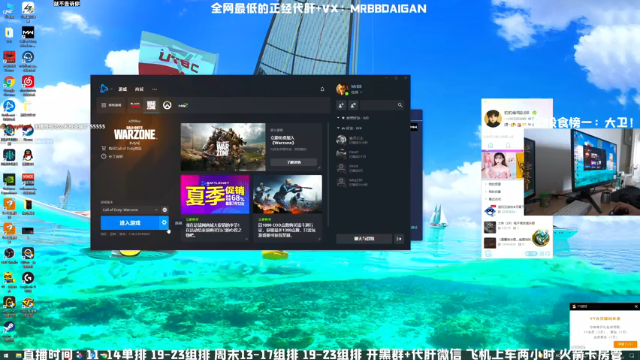640x360 pixels.
Task: Open the Call of Duty: Warzone version dropdown
Action: pyautogui.click(x=130, y=210)
